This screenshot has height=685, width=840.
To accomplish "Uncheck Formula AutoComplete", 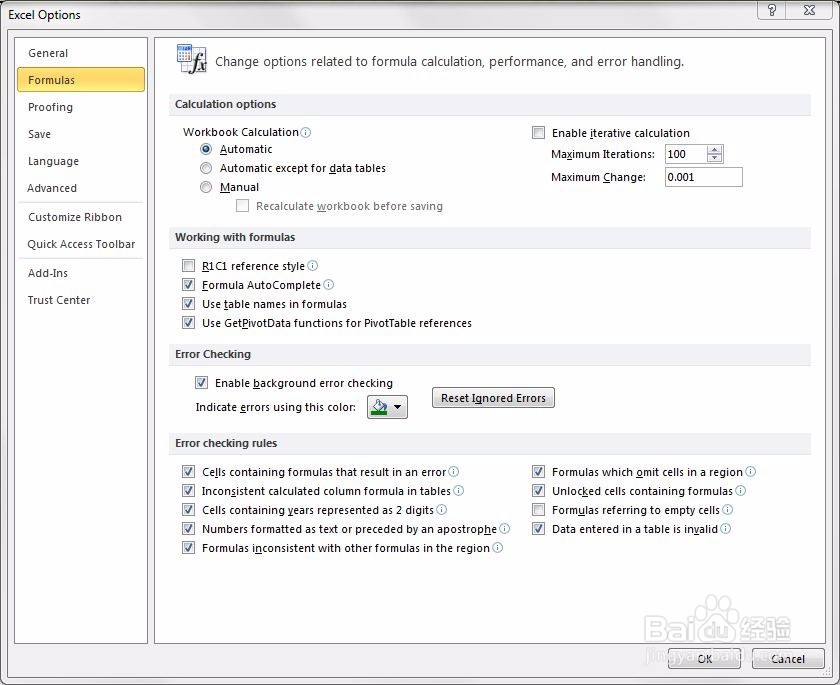I will click(x=189, y=285).
